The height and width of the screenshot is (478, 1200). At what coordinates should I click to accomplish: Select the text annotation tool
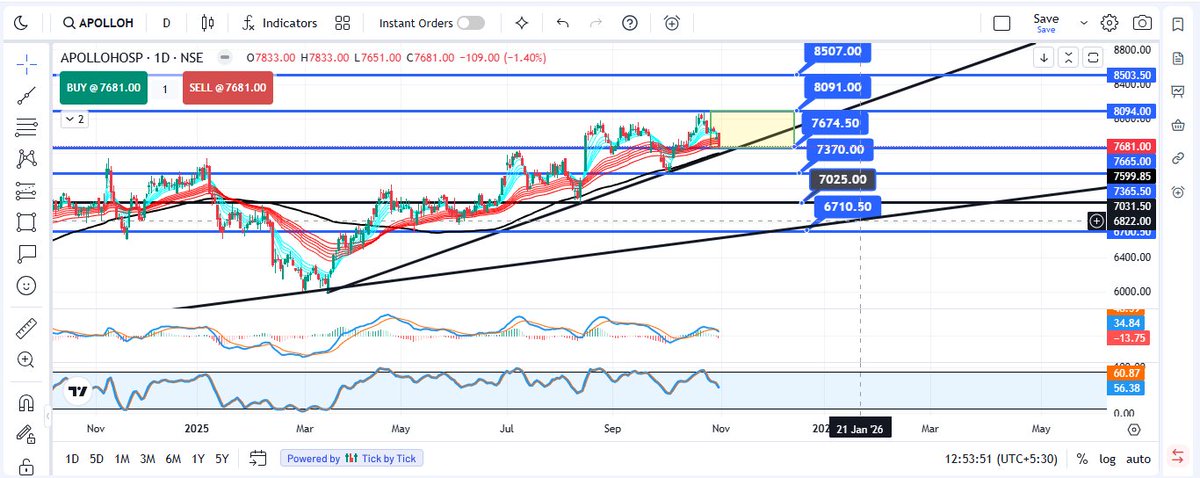click(27, 252)
